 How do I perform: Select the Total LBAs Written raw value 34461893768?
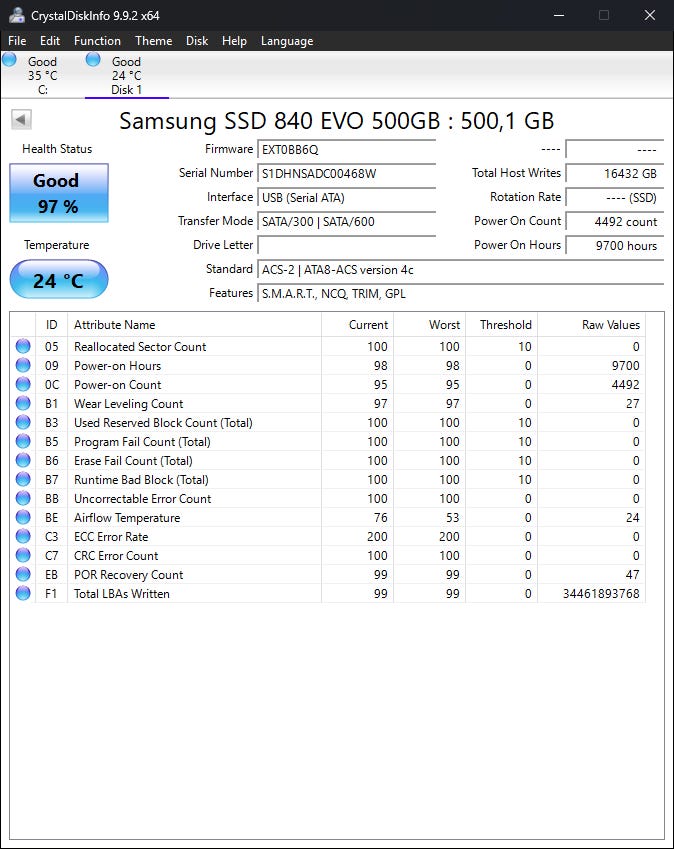(x=601, y=593)
